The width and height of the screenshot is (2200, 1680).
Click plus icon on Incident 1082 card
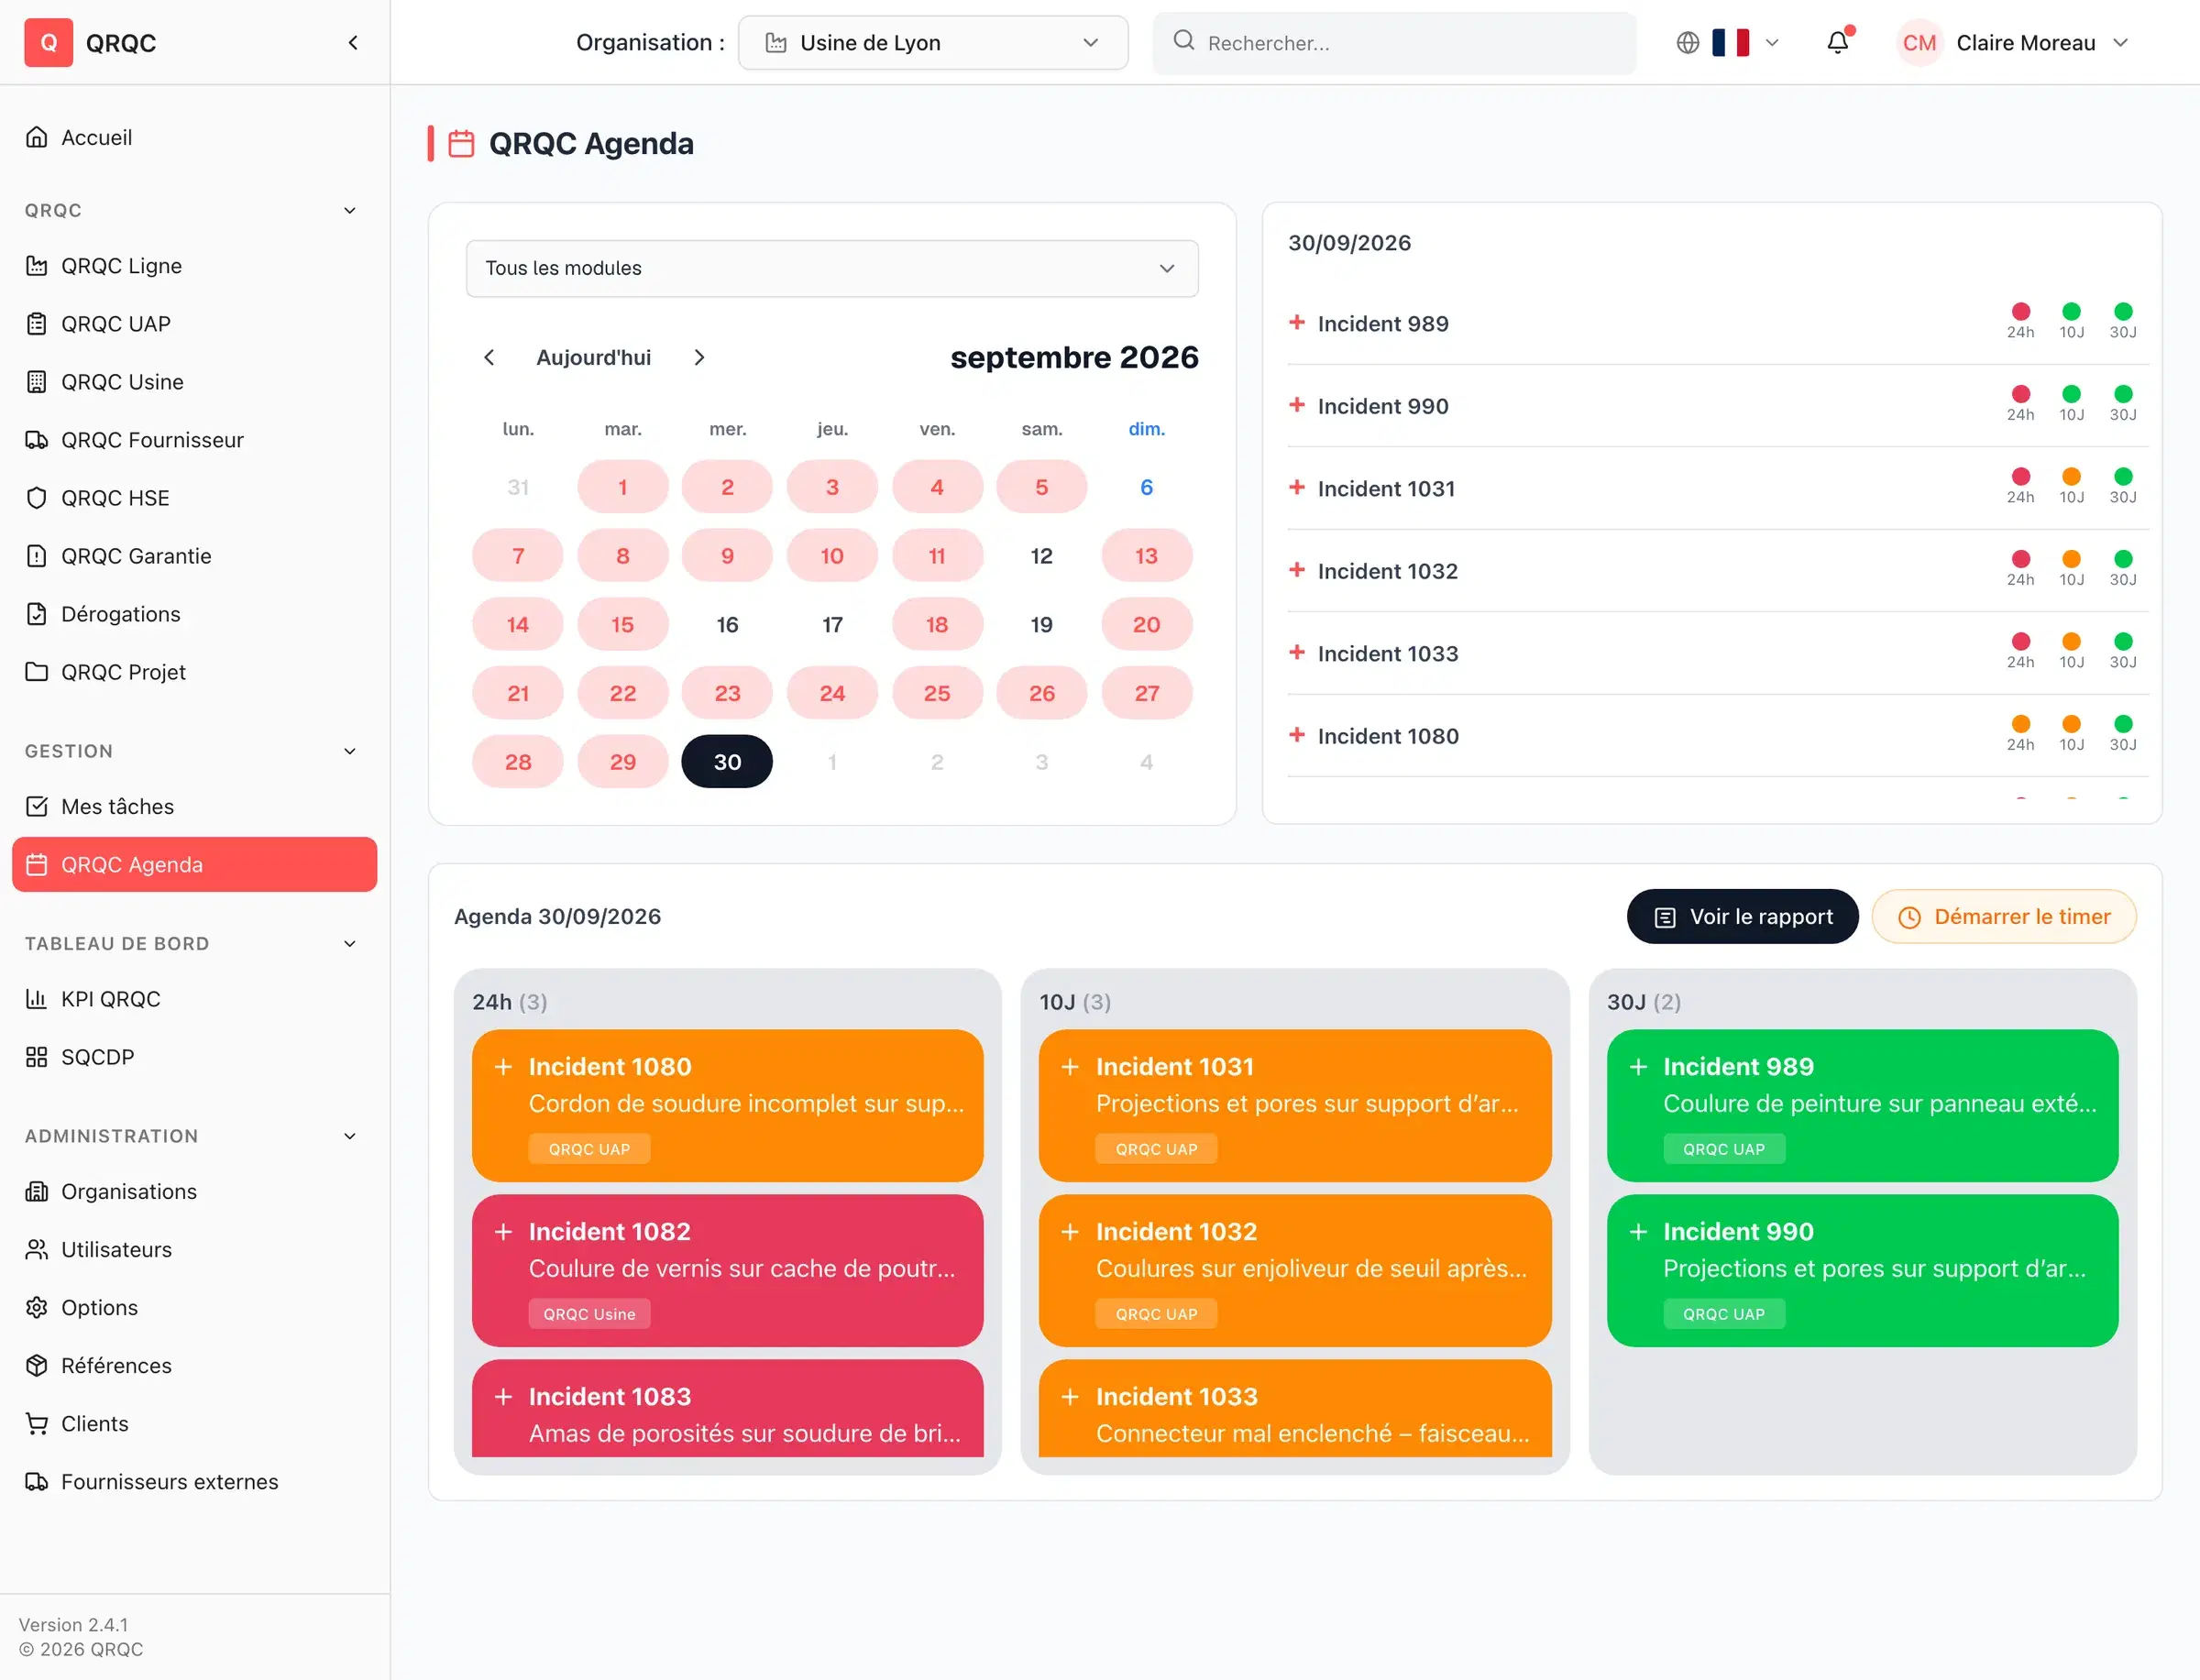503,1231
